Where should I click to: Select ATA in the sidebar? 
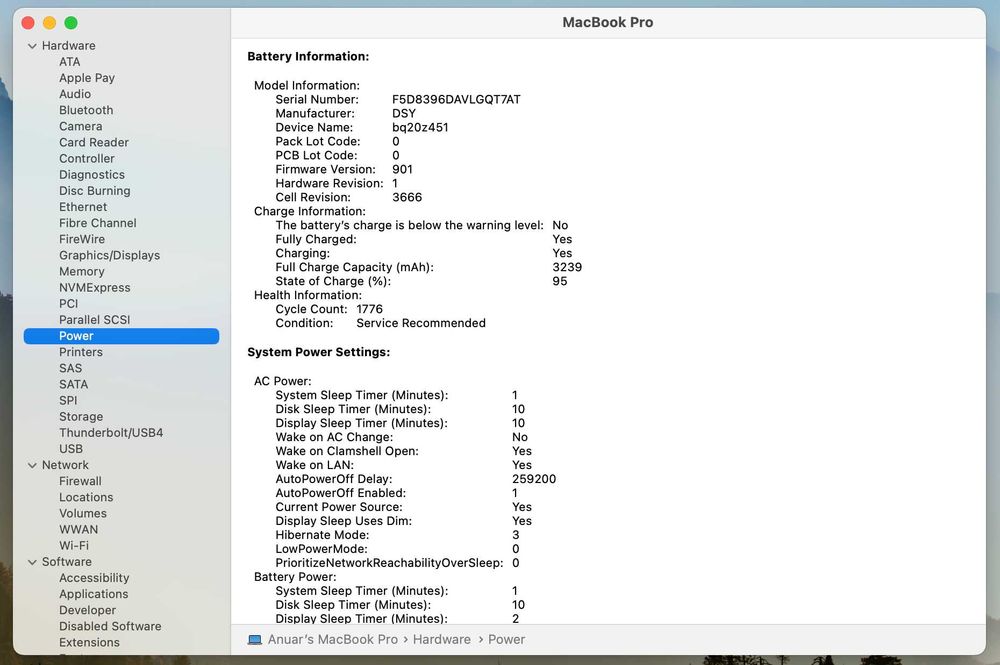(70, 62)
